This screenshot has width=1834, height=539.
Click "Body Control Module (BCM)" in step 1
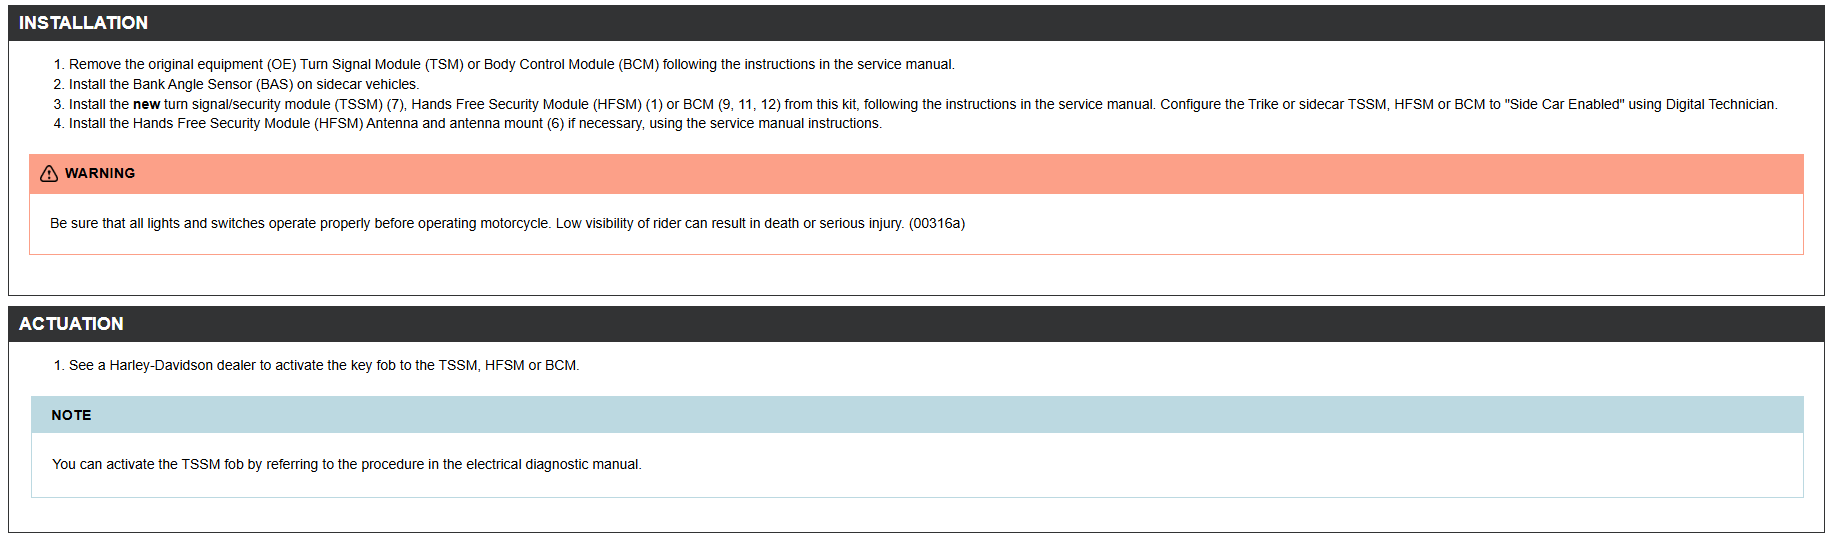tap(571, 64)
